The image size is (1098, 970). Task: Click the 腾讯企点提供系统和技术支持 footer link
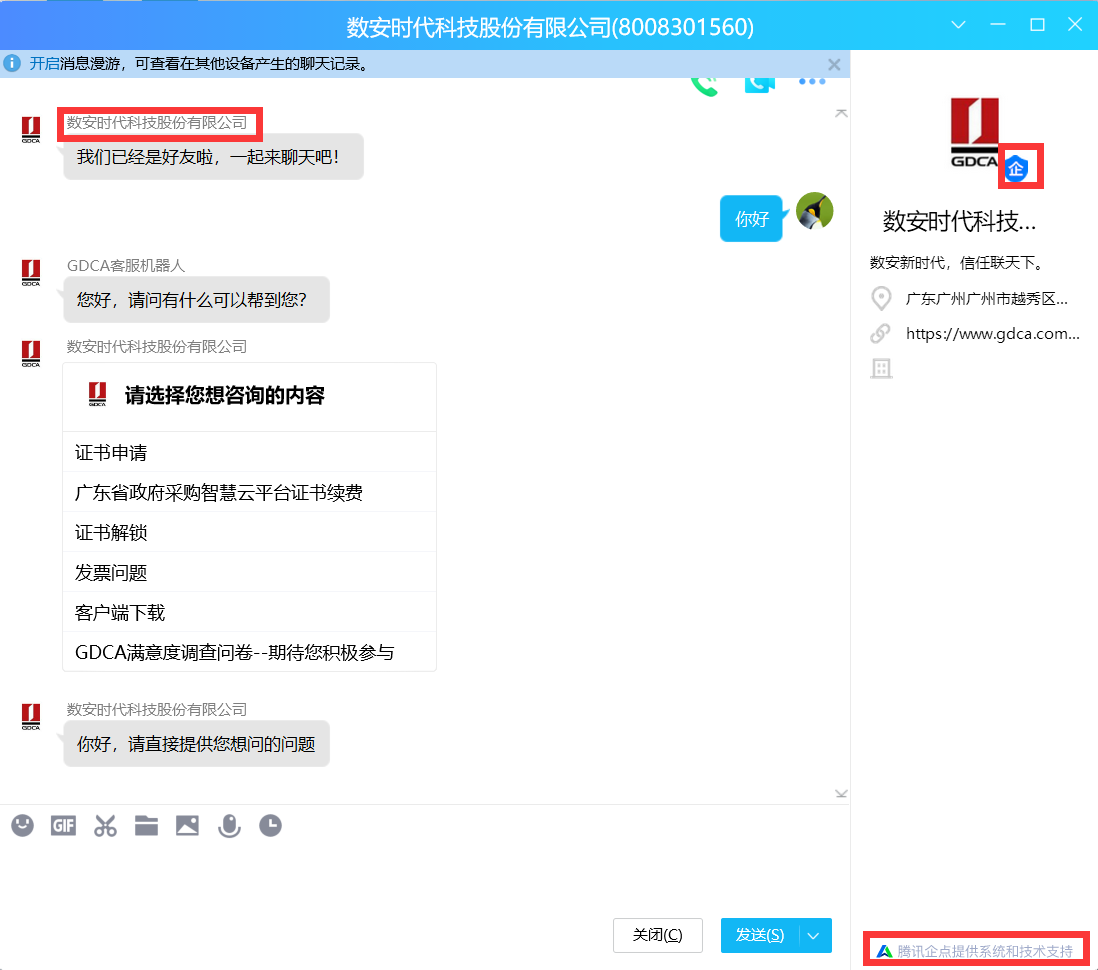coord(985,951)
